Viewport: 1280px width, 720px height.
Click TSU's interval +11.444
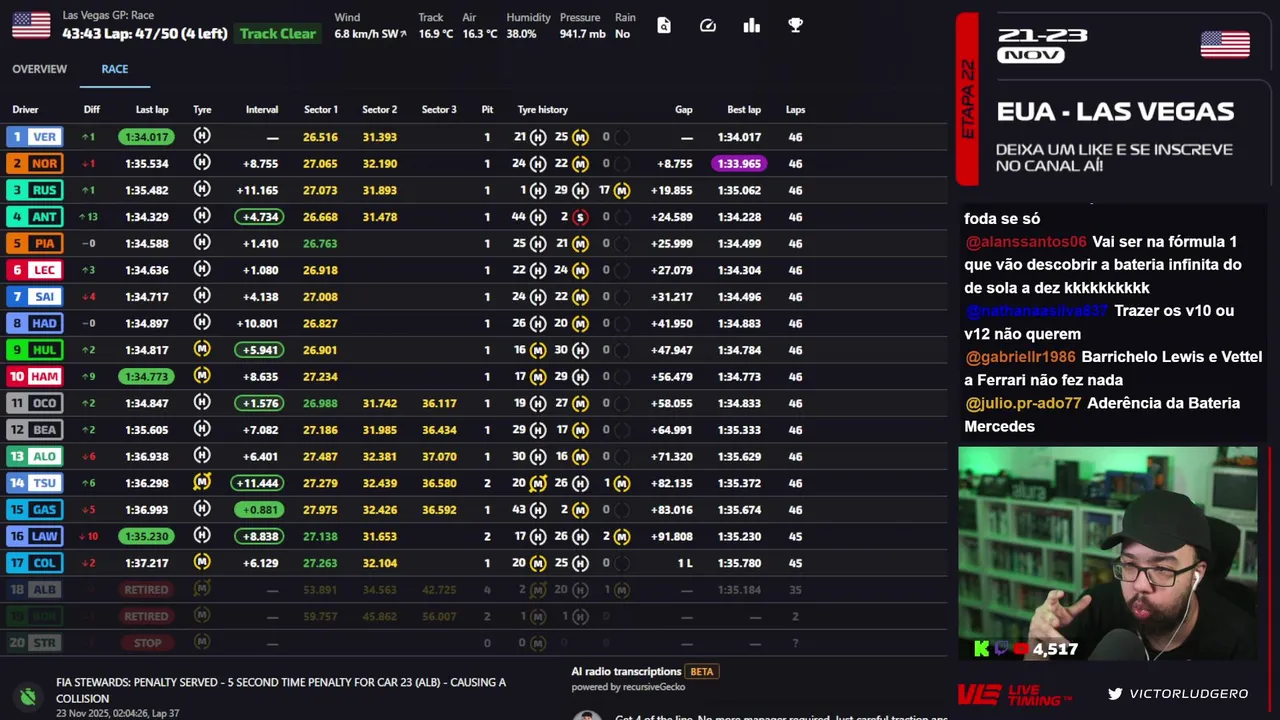pos(256,483)
